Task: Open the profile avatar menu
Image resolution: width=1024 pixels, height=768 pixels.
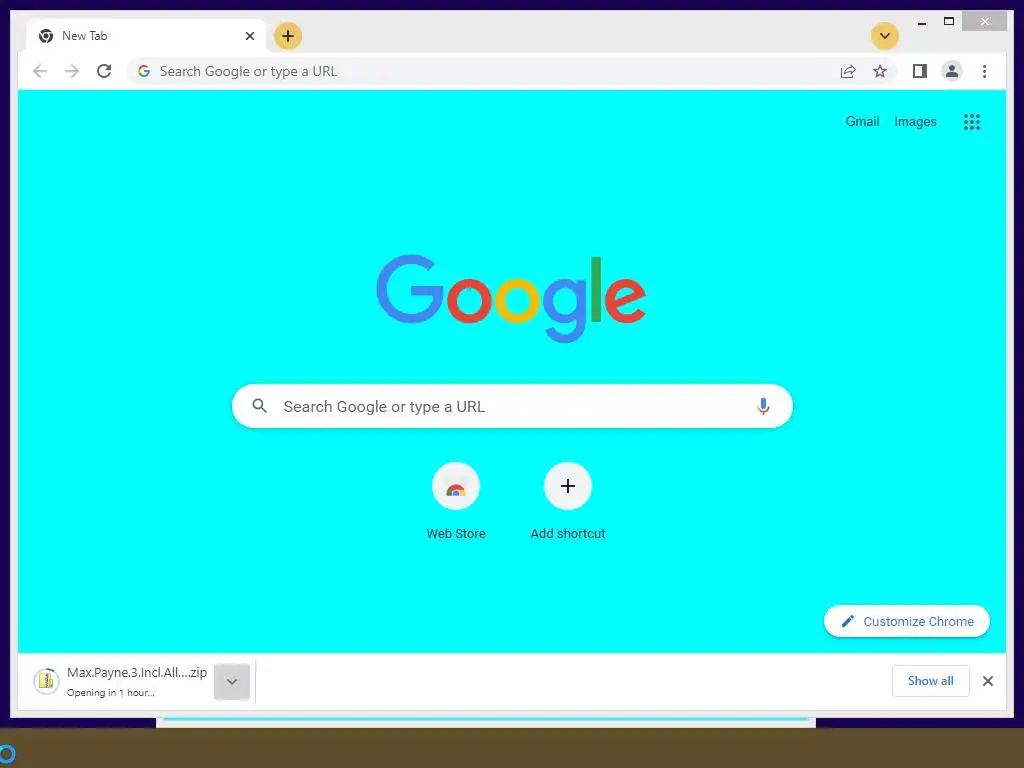Action: 952,71
